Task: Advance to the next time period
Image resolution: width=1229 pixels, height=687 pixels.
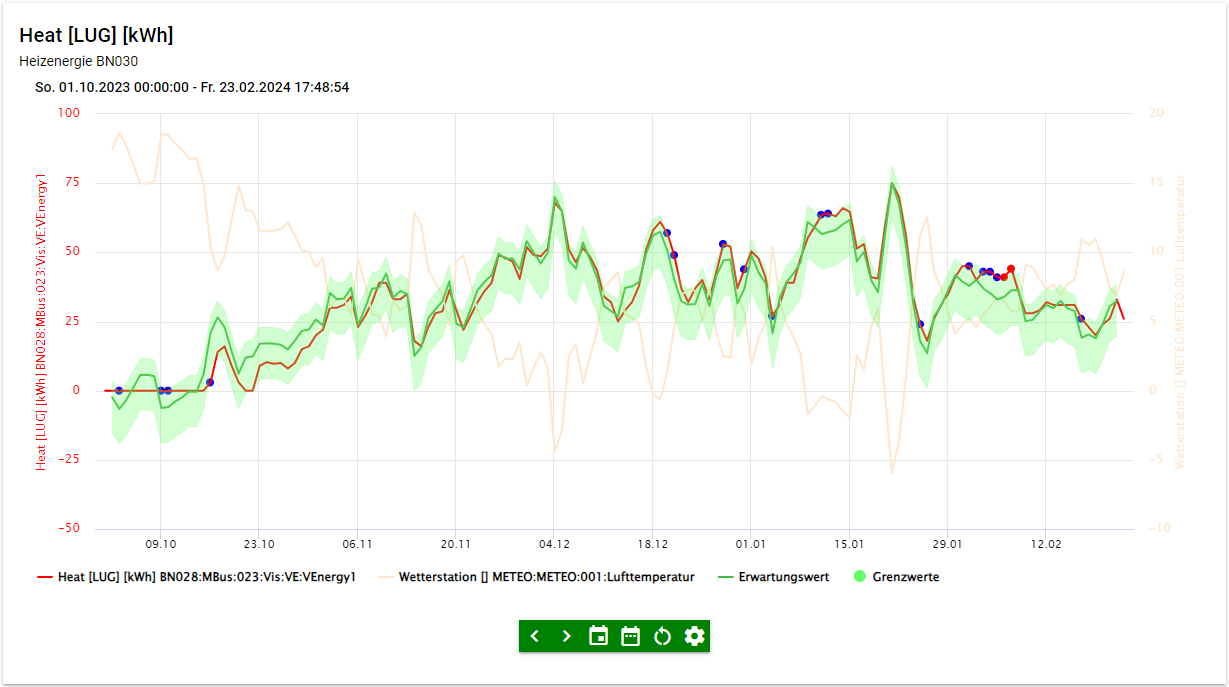Action: pos(567,636)
